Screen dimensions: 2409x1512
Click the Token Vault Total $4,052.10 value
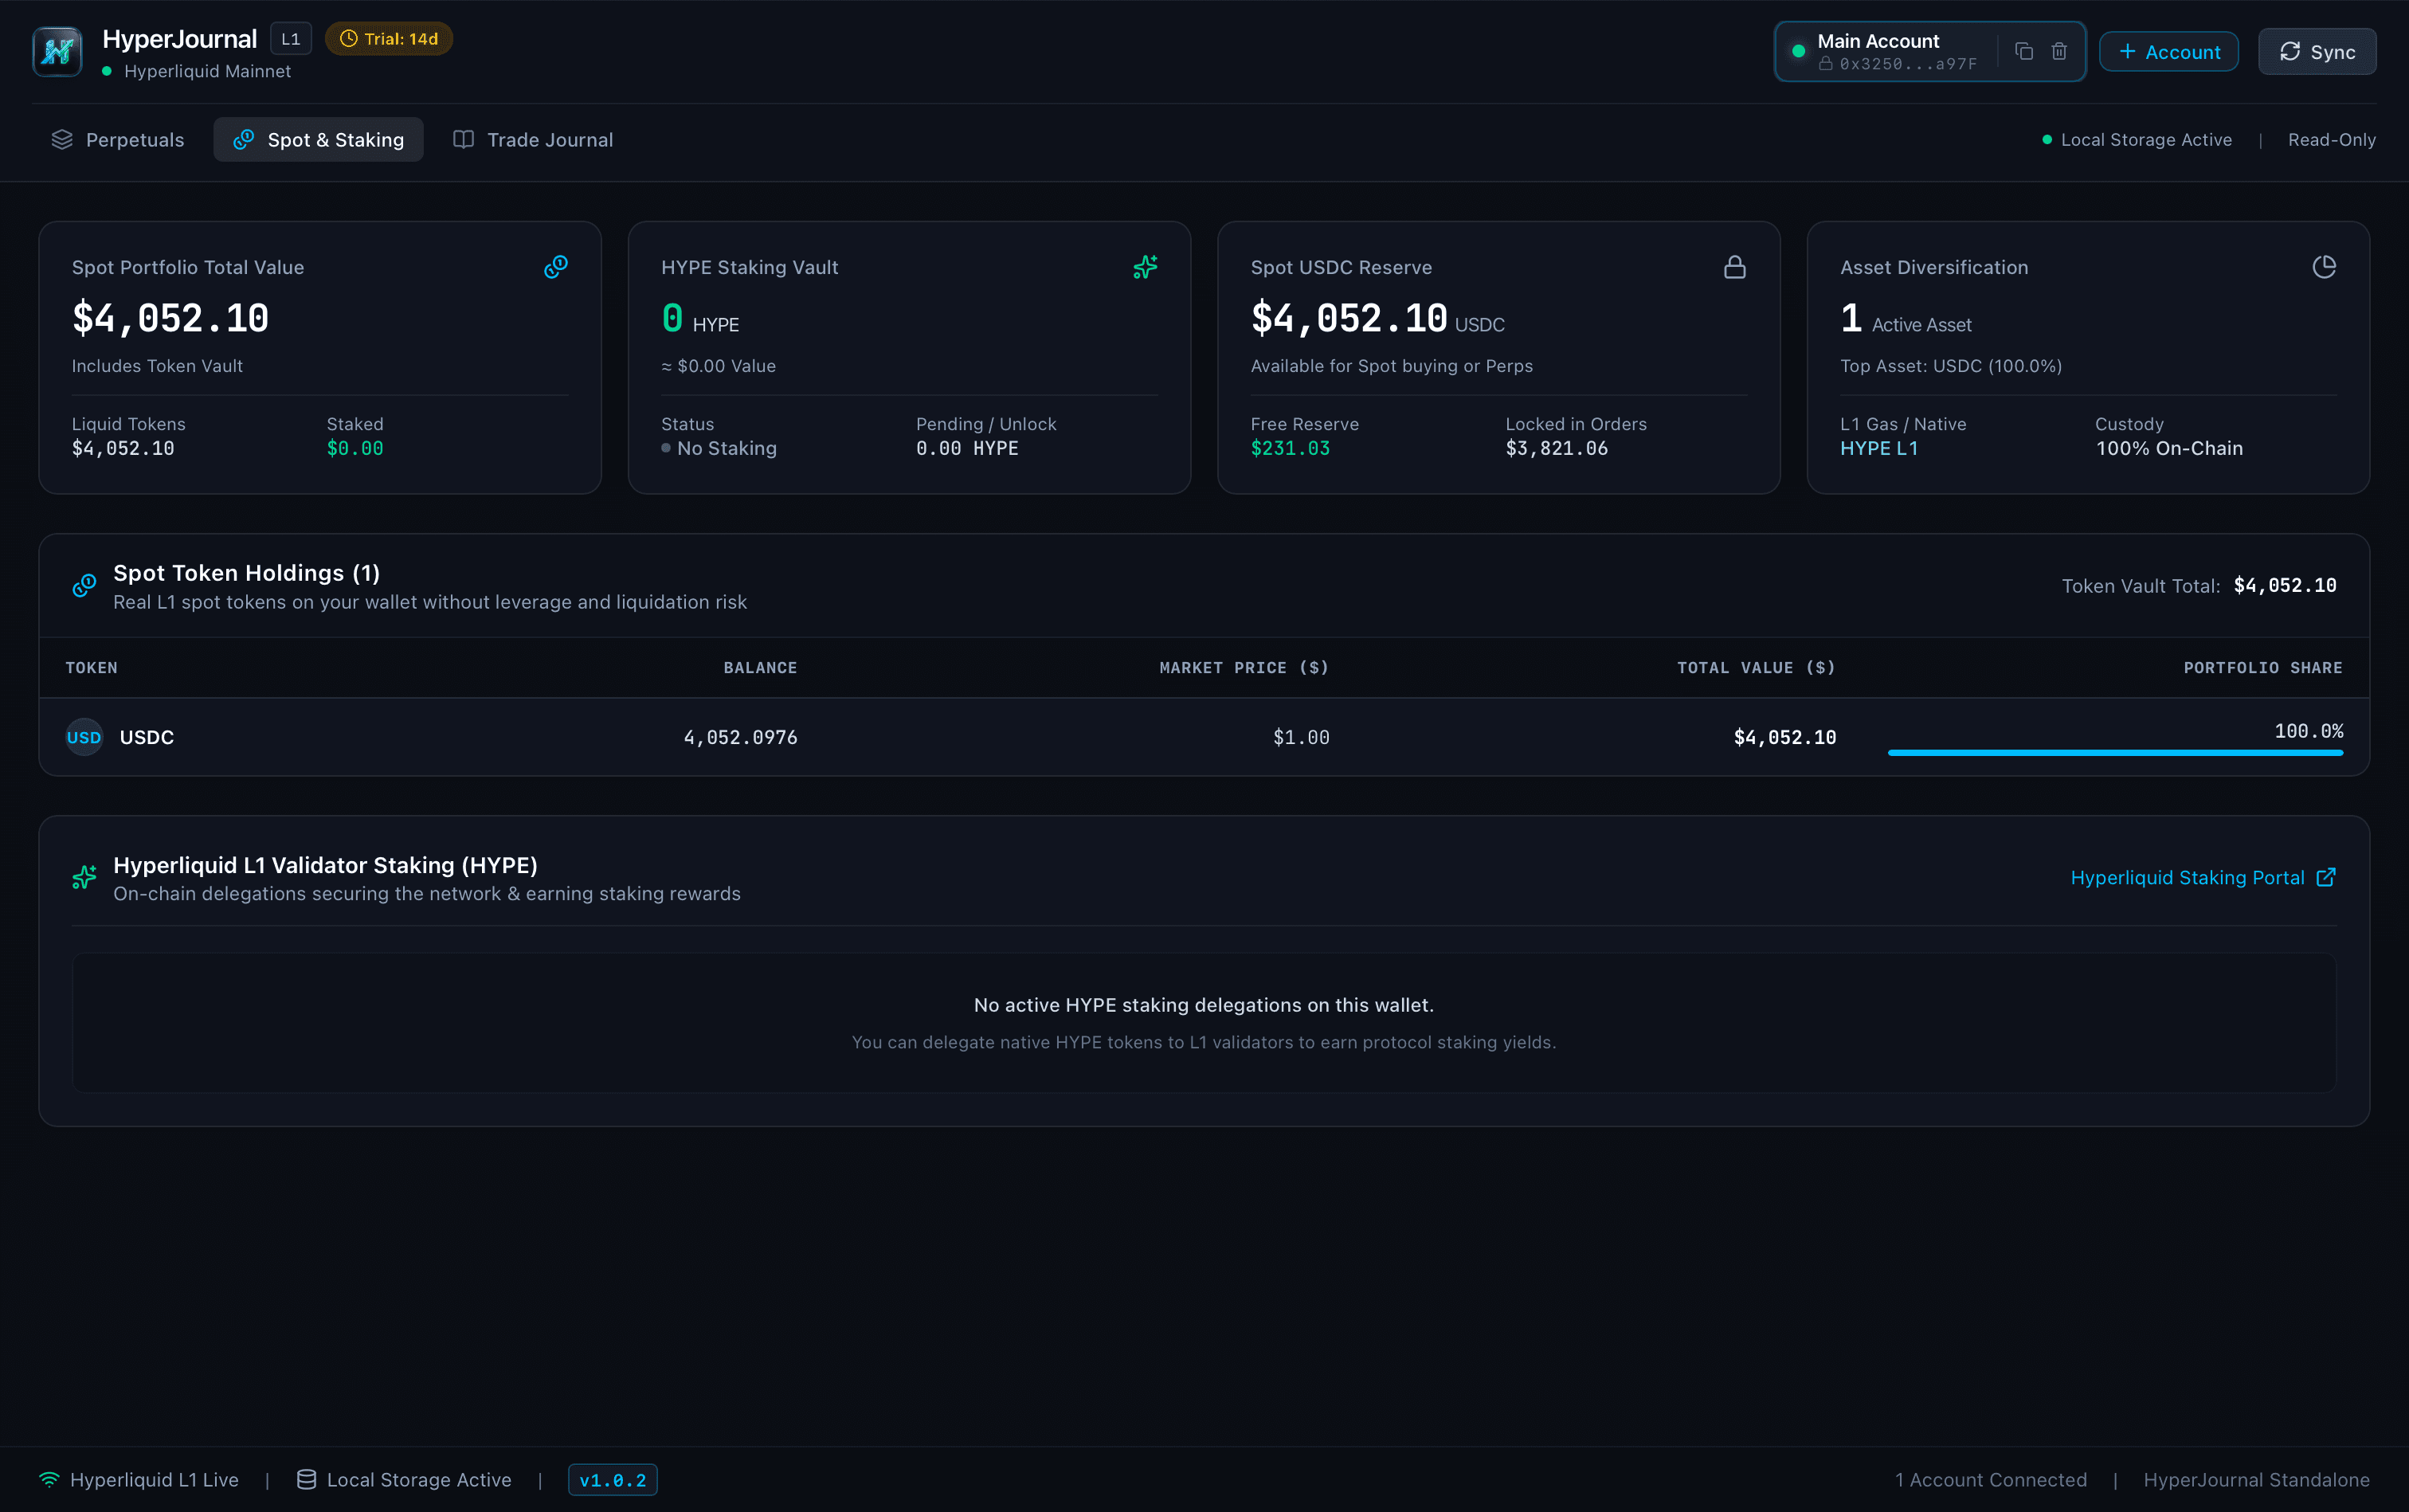2285,586
